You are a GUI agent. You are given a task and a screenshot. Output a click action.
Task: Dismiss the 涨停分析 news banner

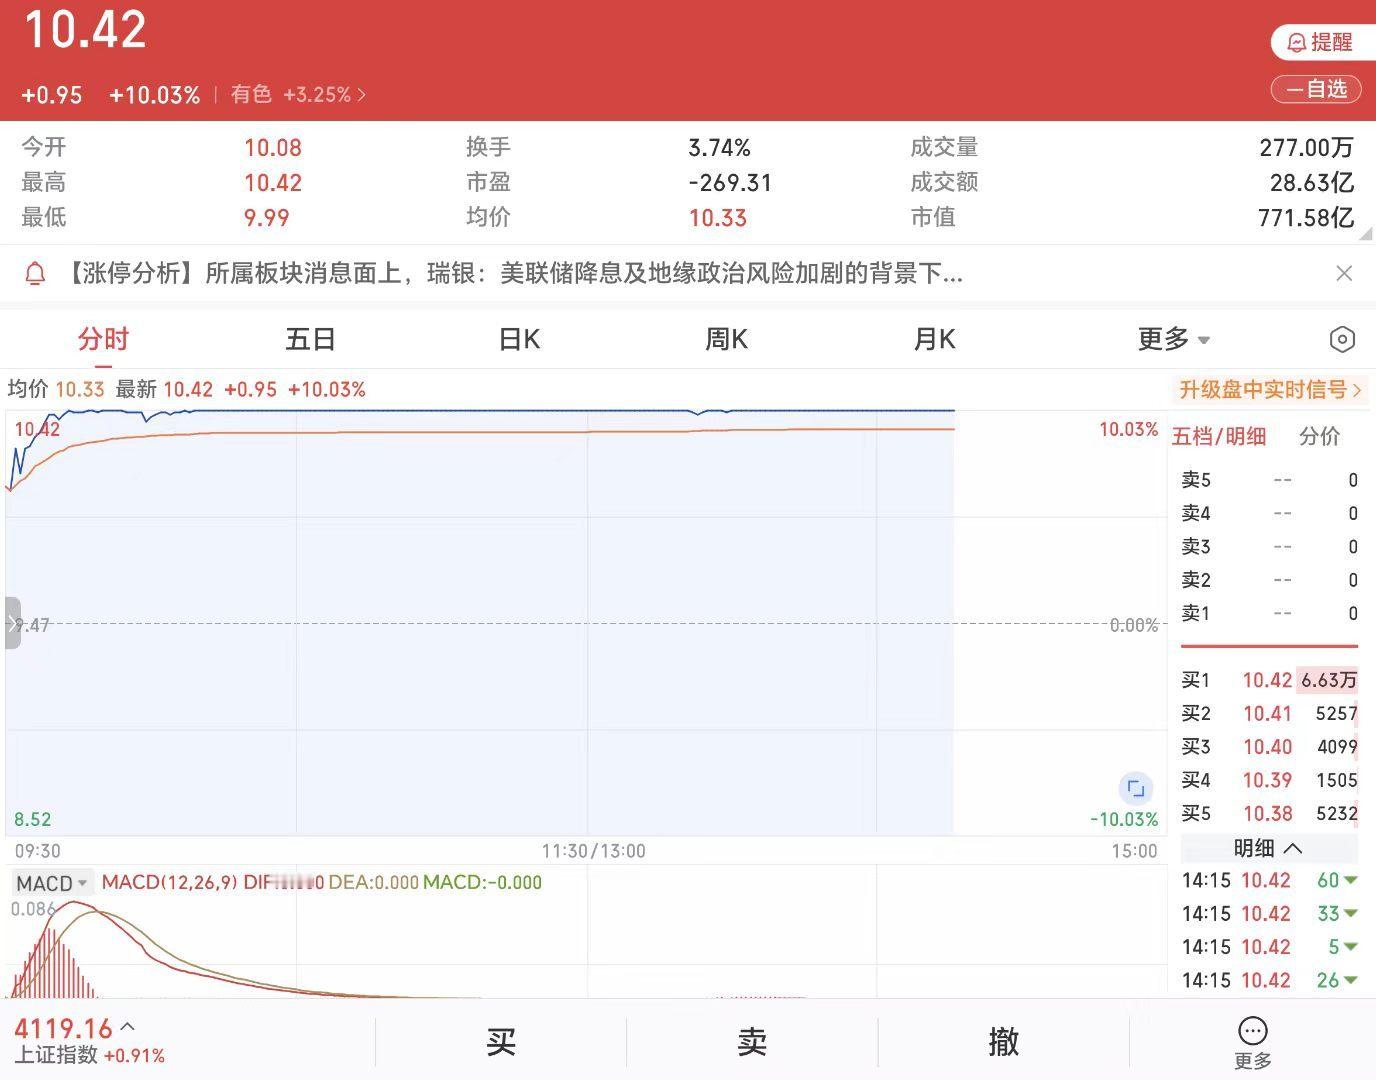[x=1345, y=273]
